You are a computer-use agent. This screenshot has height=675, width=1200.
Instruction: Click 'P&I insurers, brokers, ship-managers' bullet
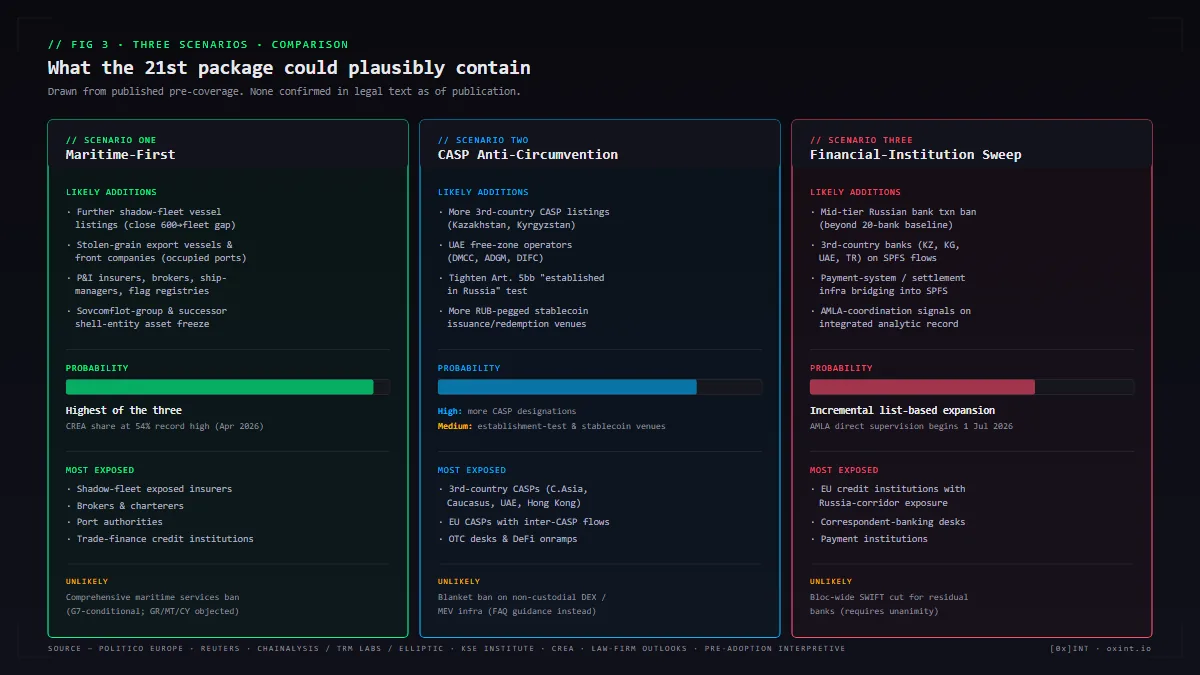tap(146, 284)
